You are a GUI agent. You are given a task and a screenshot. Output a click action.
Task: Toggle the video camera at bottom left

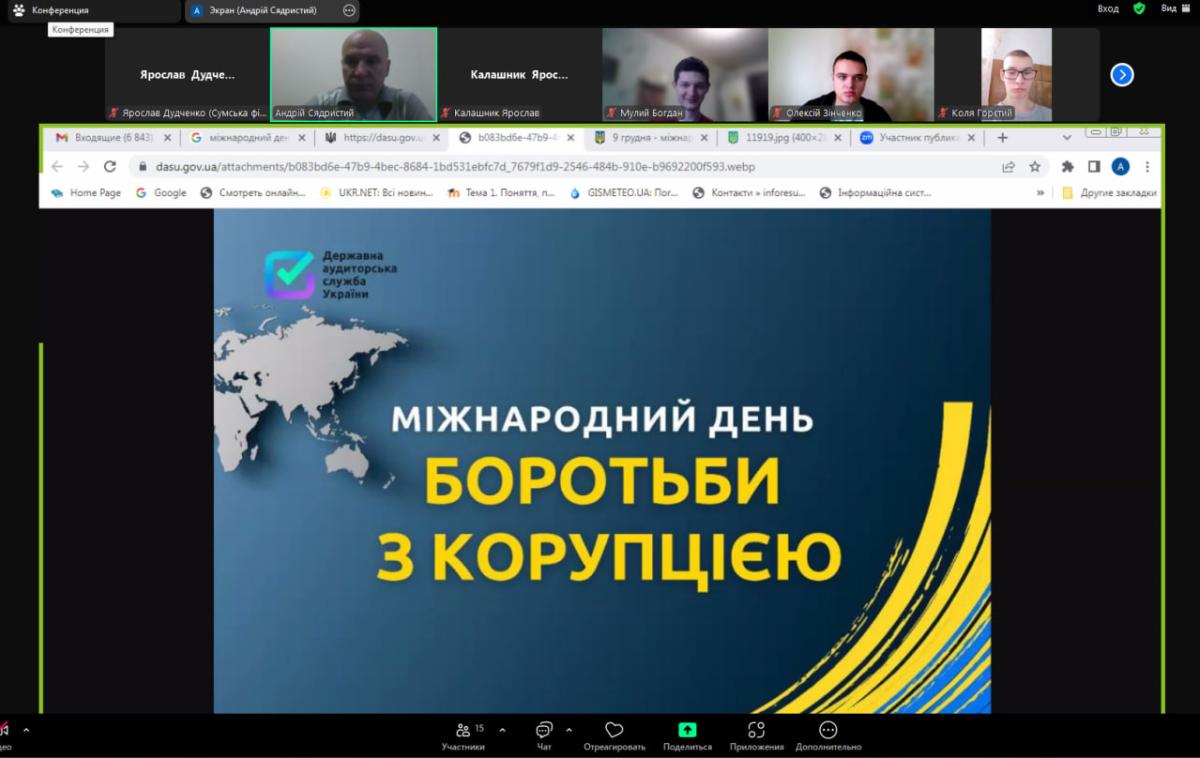point(5,733)
